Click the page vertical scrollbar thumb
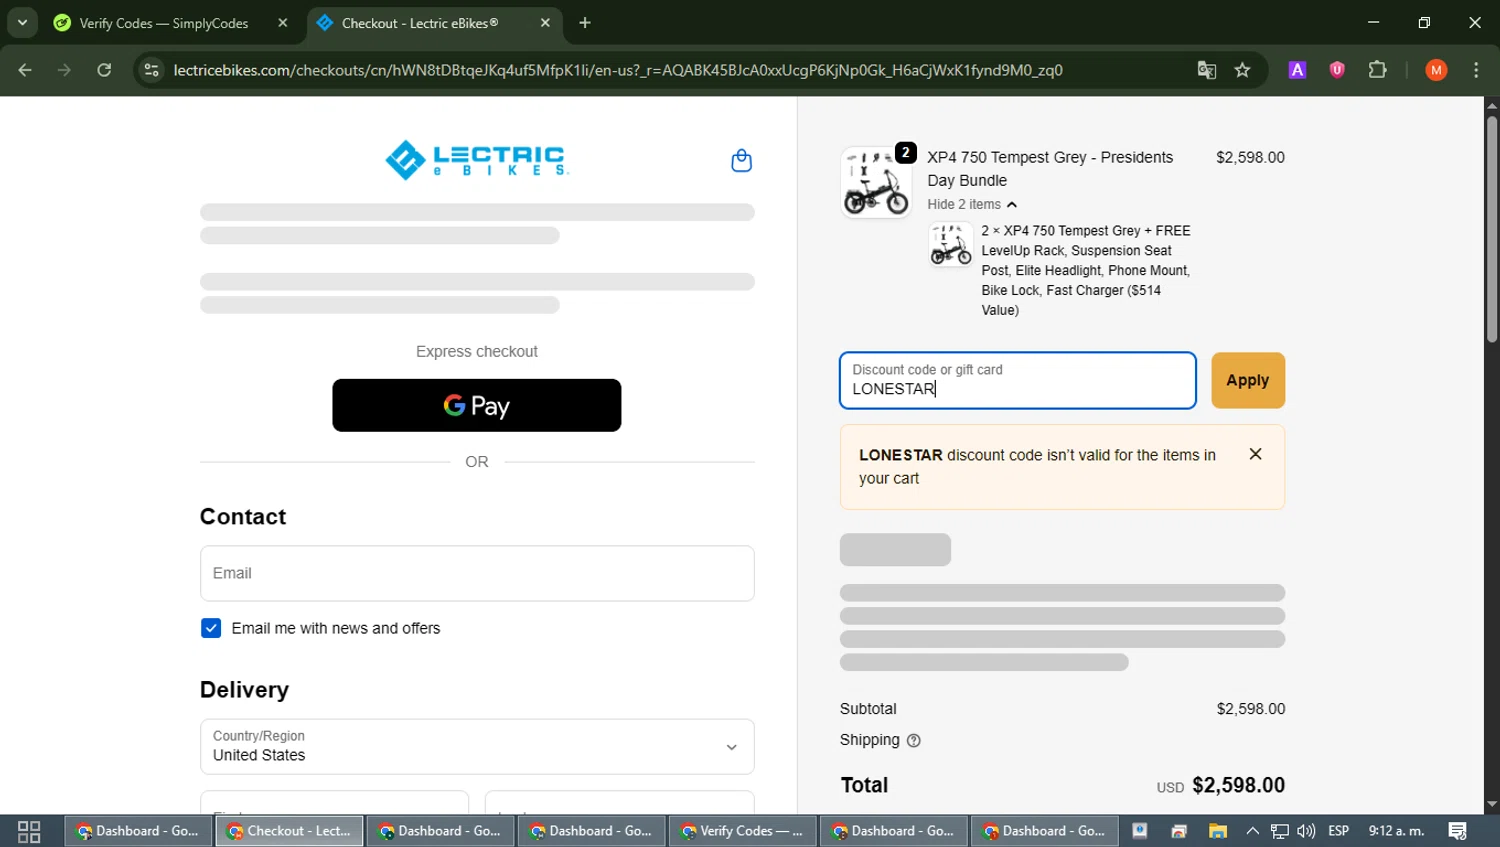 click(1491, 229)
